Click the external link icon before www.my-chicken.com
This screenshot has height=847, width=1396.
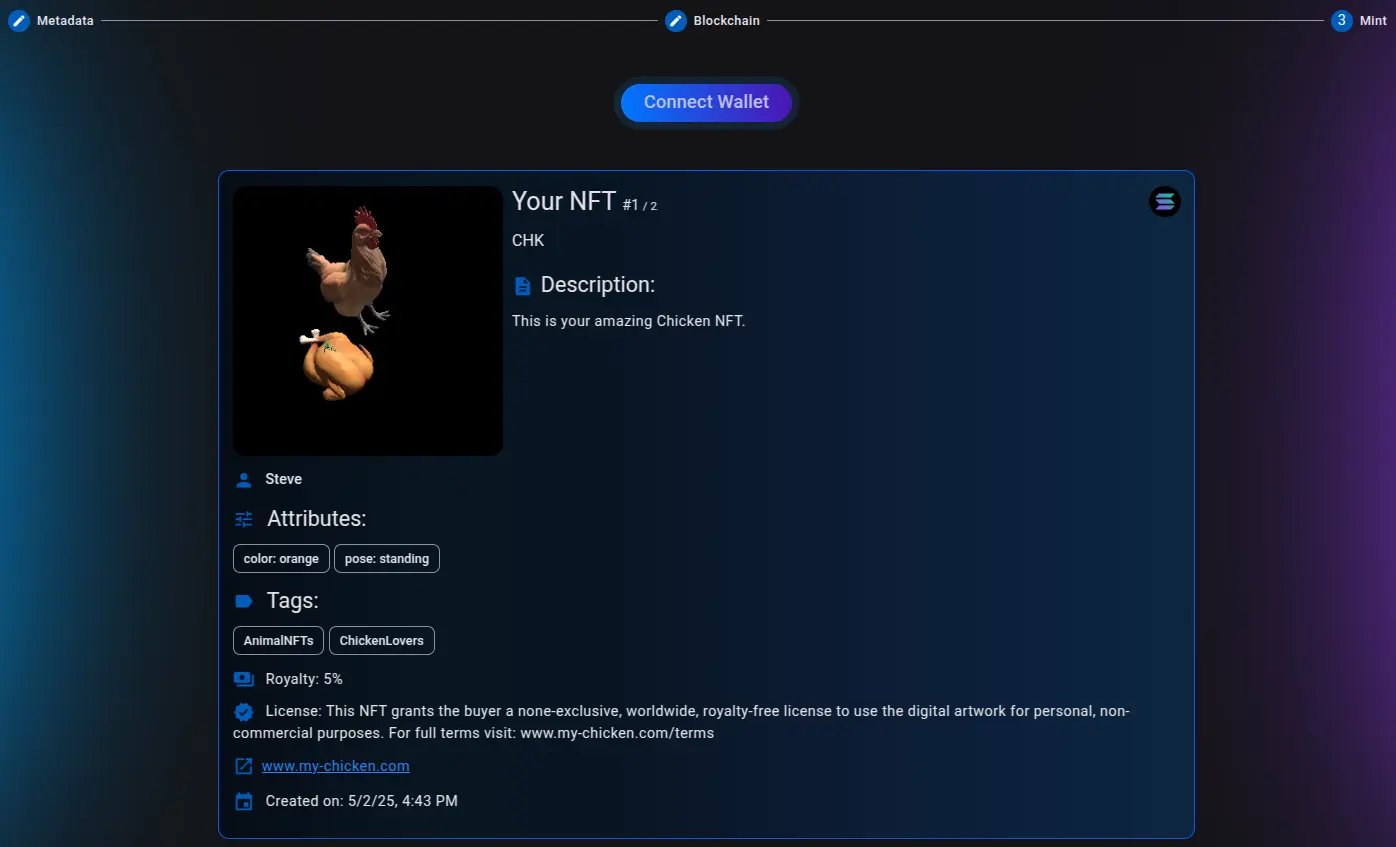[x=242, y=765]
